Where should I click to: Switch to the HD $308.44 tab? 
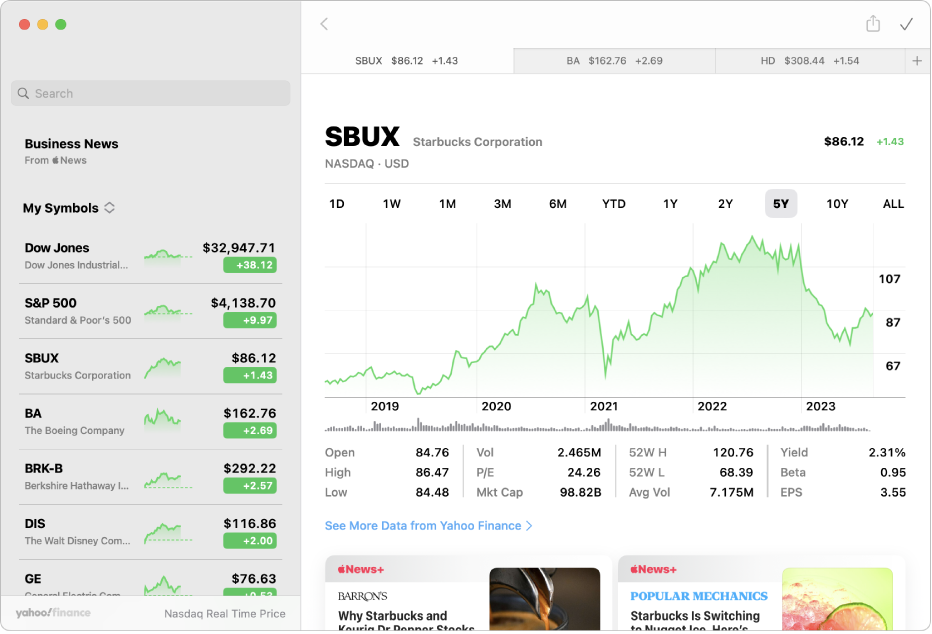click(x=810, y=61)
